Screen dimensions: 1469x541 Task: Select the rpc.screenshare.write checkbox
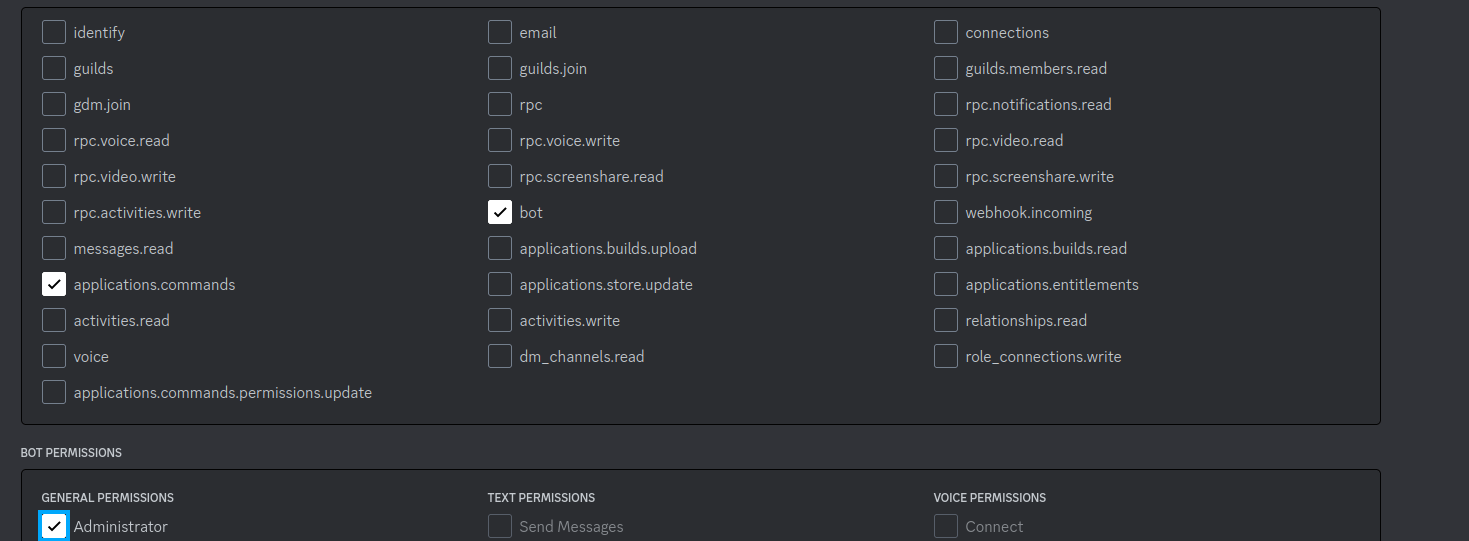(946, 177)
